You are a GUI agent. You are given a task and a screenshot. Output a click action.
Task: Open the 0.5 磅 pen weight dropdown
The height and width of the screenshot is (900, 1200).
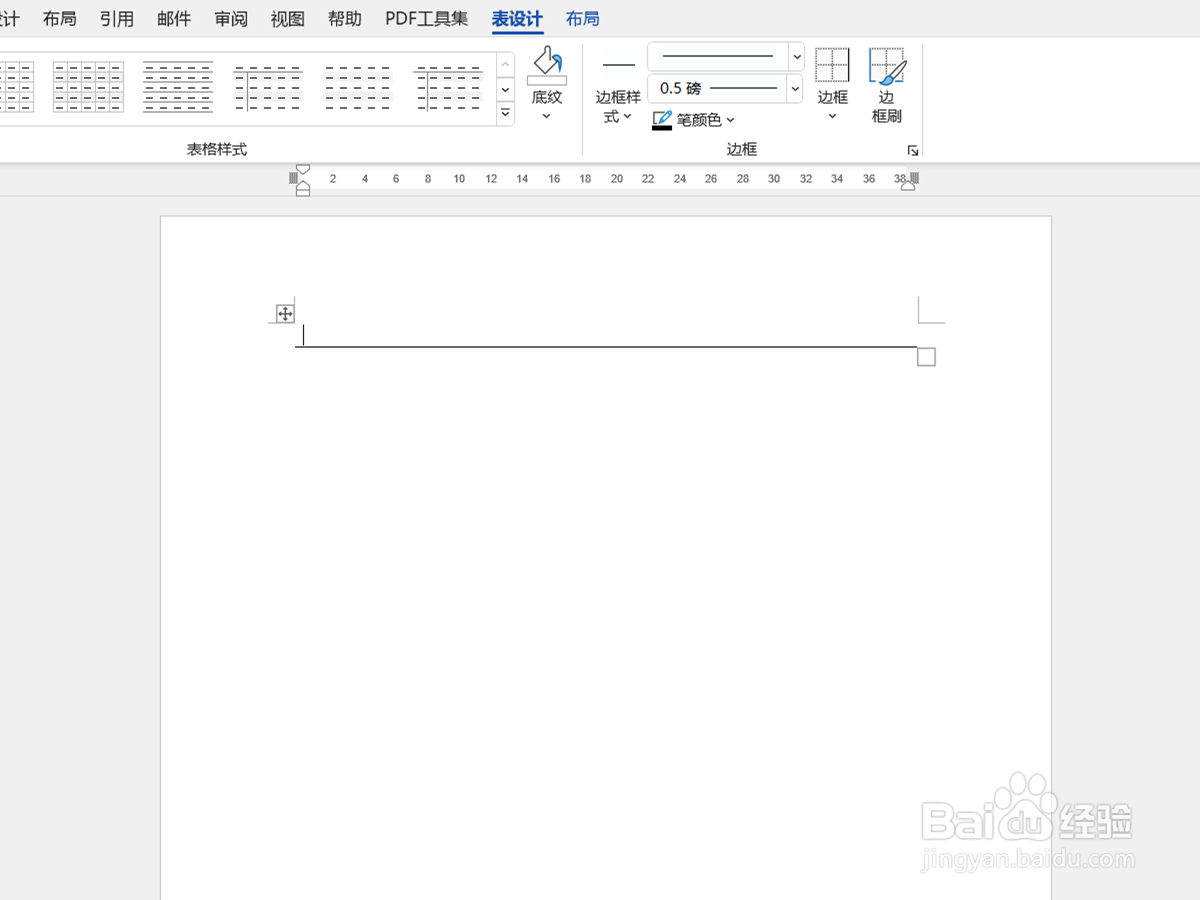[795, 89]
